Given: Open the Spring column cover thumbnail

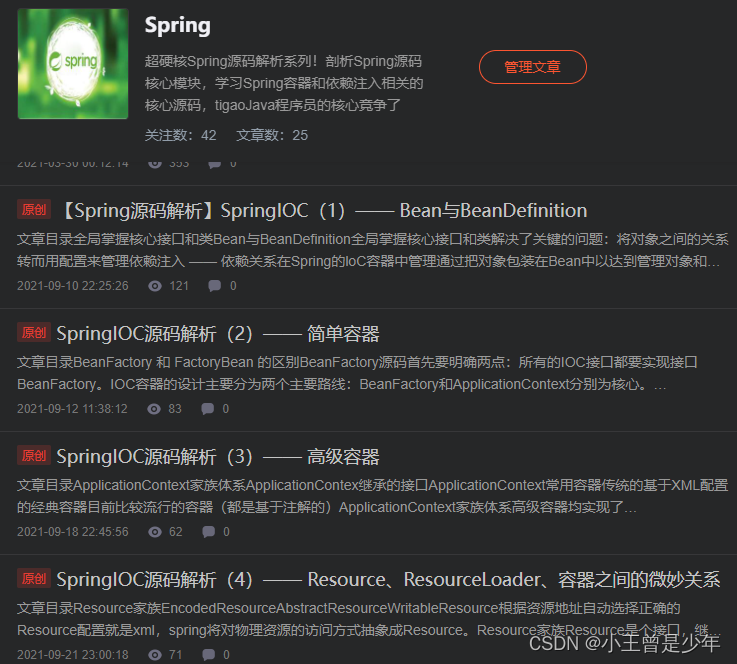Looking at the screenshot, I should click(73, 63).
